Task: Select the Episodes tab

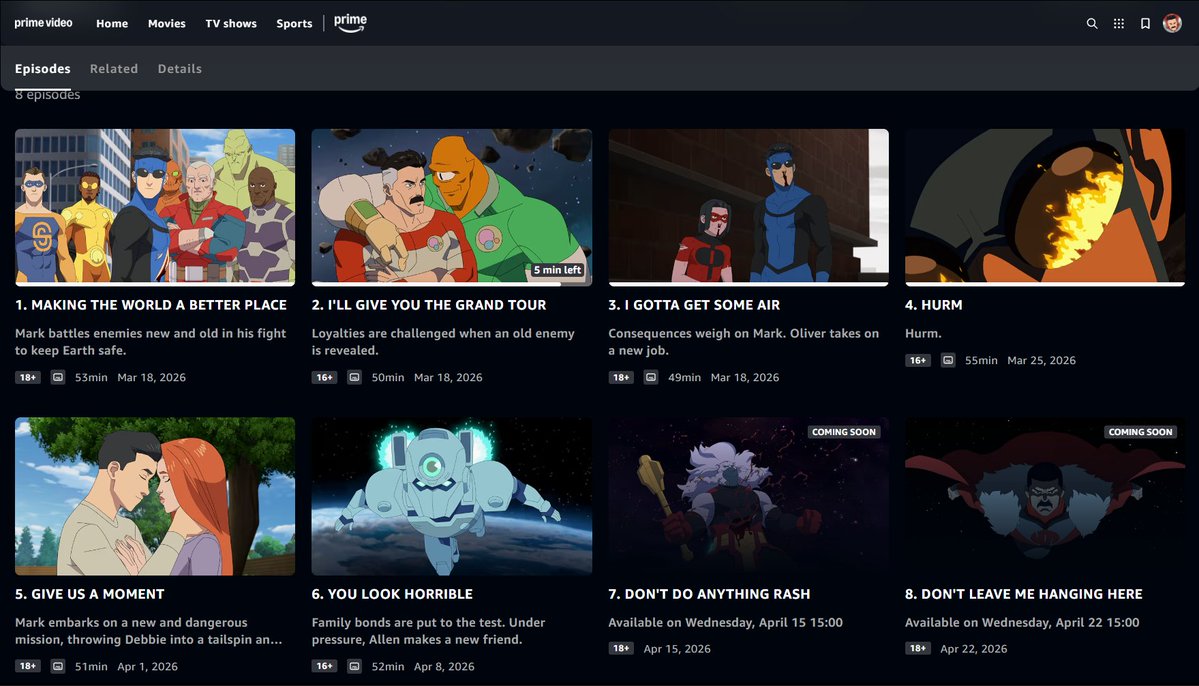Action: [x=43, y=69]
